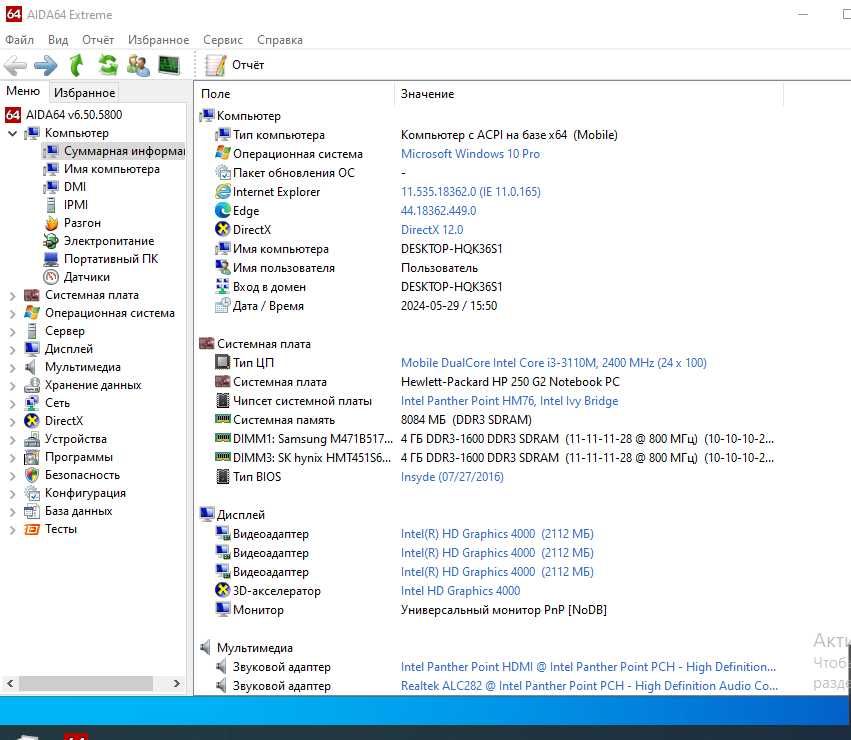Collapse the Компьютер tree node
This screenshot has height=740, width=851.
click(x=12, y=133)
